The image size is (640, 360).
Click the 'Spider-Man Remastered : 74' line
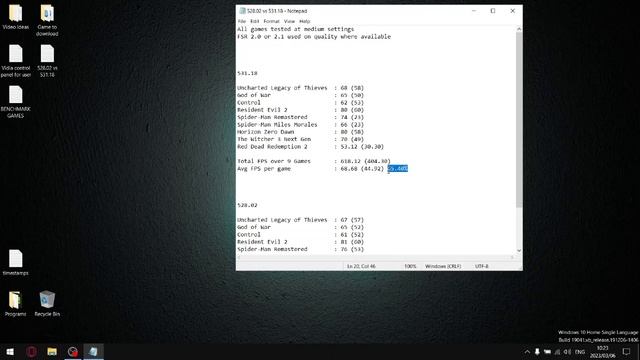(300, 117)
